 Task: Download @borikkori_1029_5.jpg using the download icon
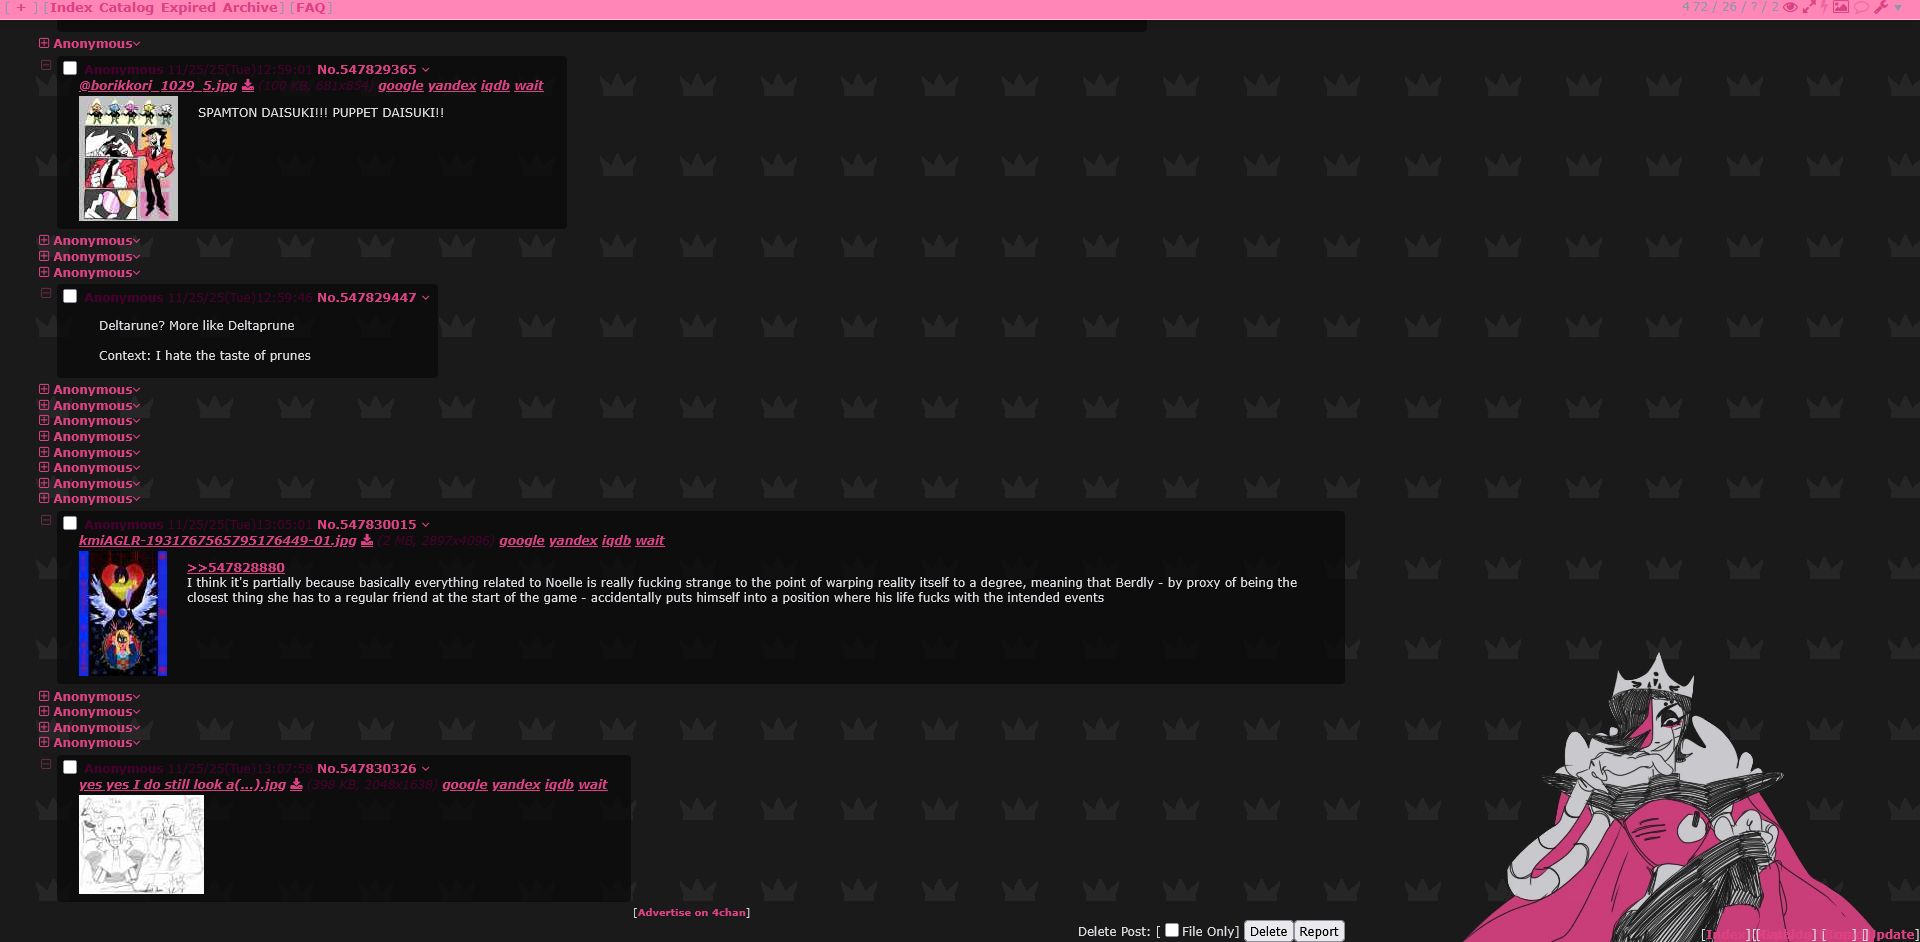pyautogui.click(x=248, y=85)
